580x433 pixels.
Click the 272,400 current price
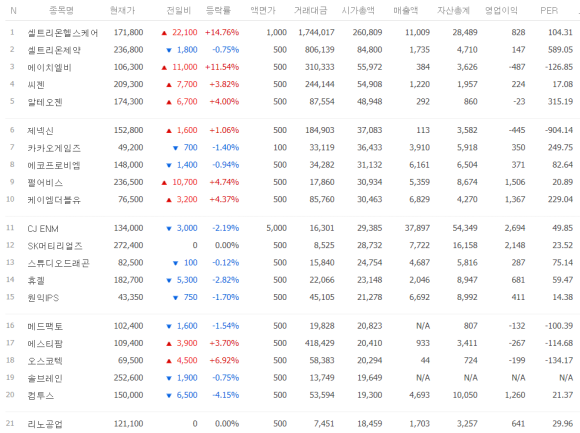tap(128, 245)
